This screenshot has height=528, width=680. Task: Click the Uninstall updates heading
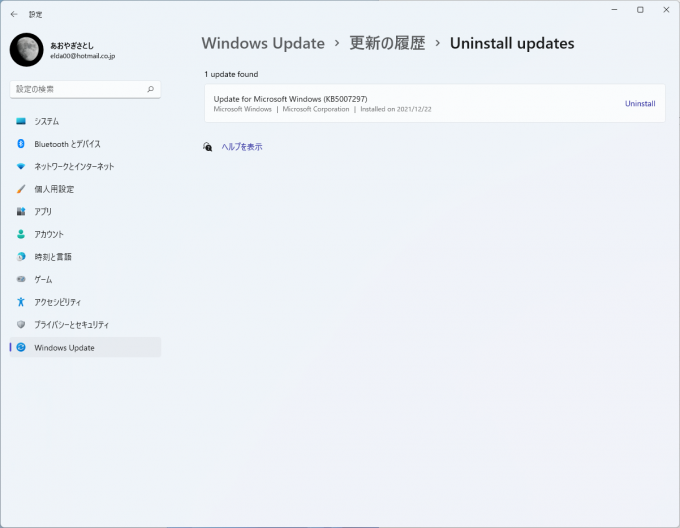pos(512,43)
